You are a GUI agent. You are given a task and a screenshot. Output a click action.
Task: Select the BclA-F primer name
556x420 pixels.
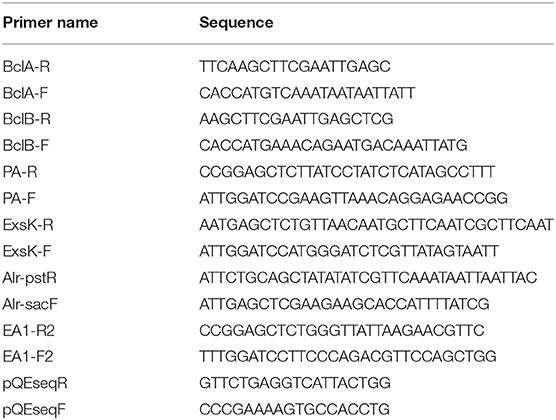(25, 93)
